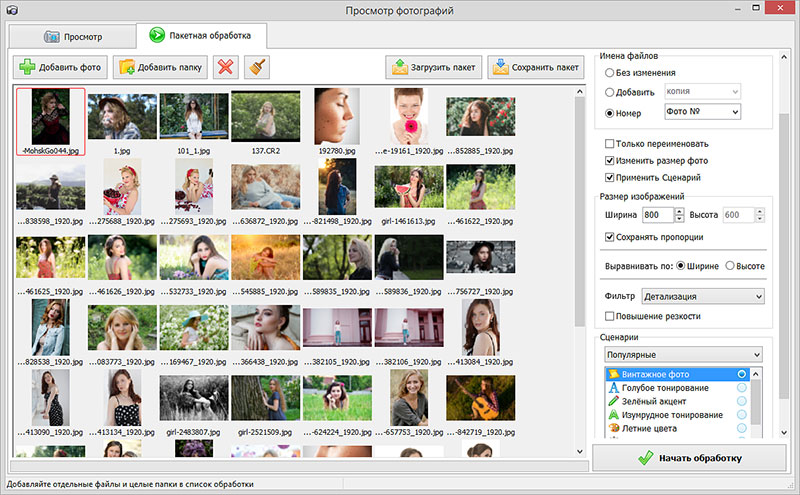The height and width of the screenshot is (495, 800).
Task: Select thumbnail MohskGo044.jpg
Action: pyautogui.click(x=51, y=121)
